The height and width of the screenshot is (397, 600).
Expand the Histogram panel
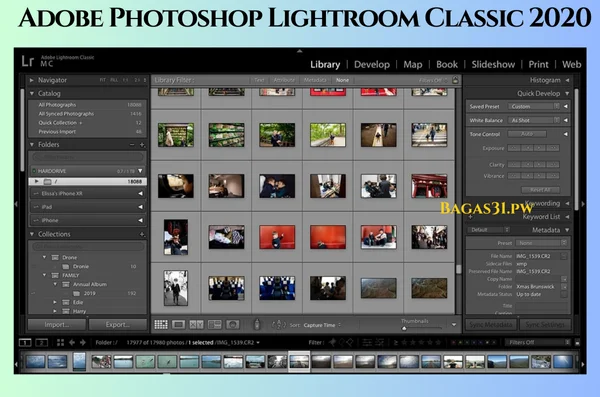click(x=567, y=80)
